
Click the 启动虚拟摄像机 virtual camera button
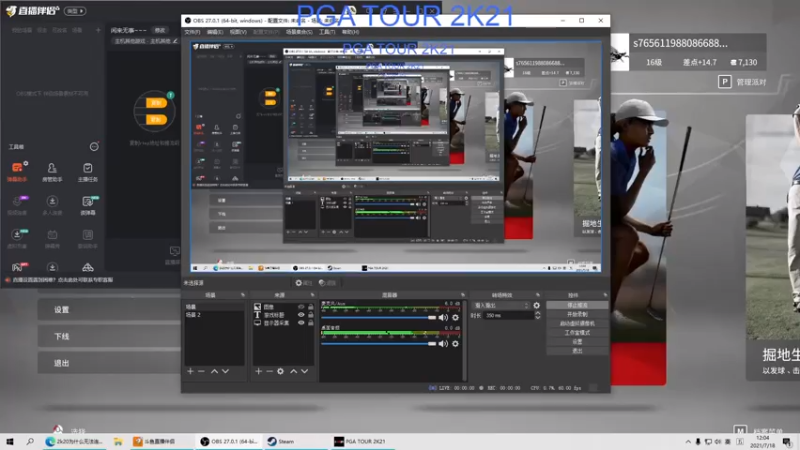[x=577, y=323]
